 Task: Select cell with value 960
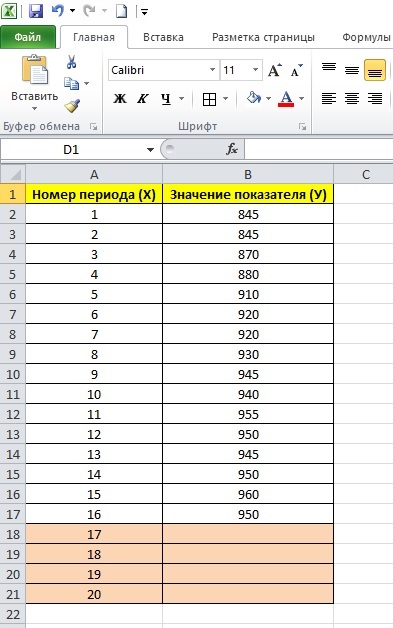(248, 494)
